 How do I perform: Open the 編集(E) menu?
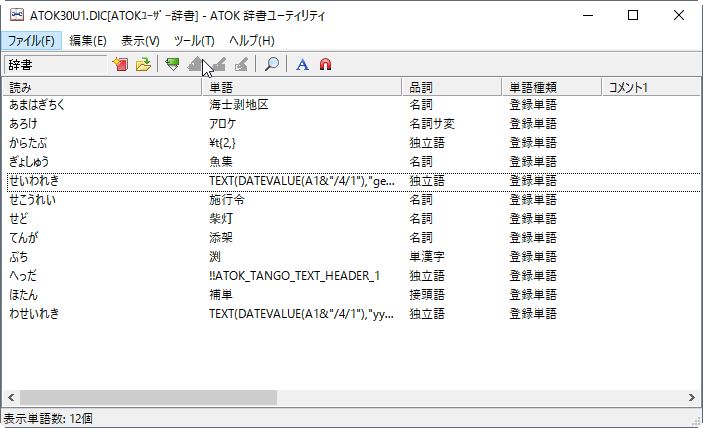(x=88, y=41)
